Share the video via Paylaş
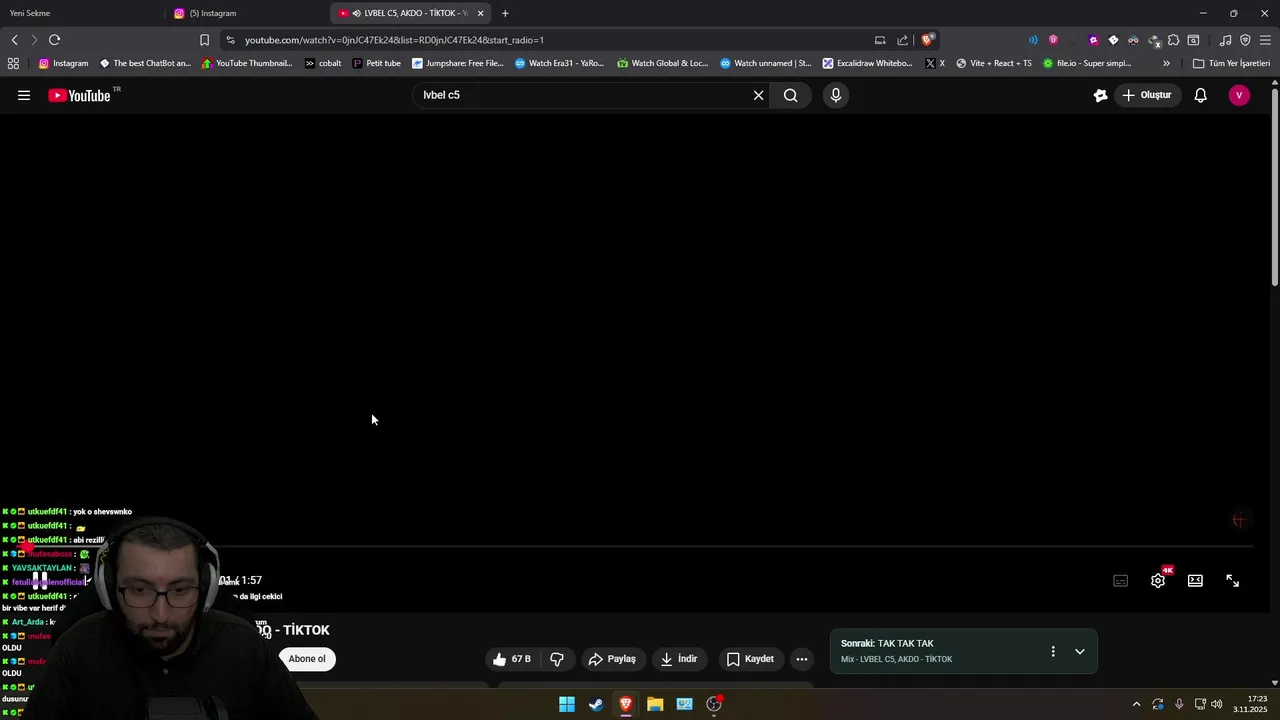Screen dimensions: 1280x720 click(612, 659)
